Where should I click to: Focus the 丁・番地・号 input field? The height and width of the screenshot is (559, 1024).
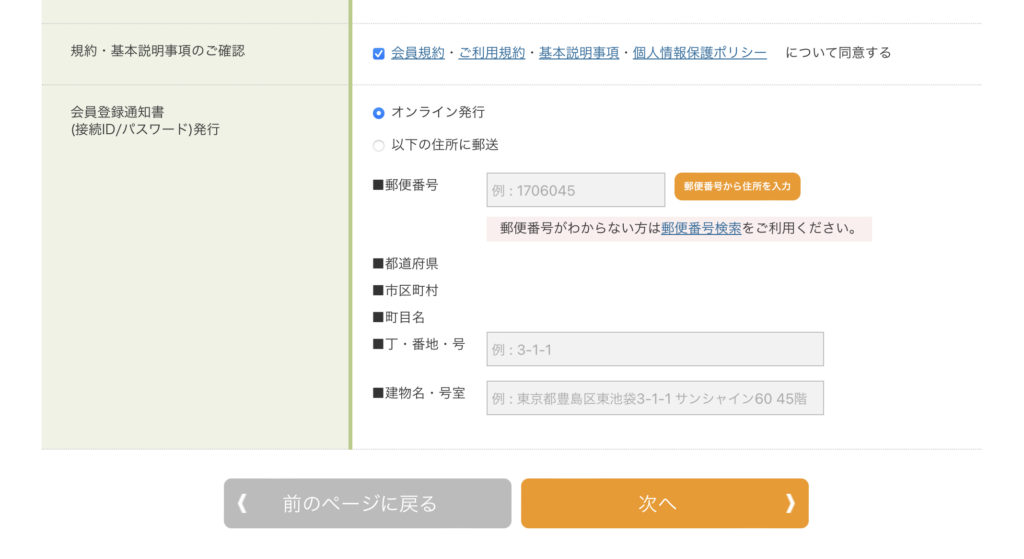tap(655, 349)
